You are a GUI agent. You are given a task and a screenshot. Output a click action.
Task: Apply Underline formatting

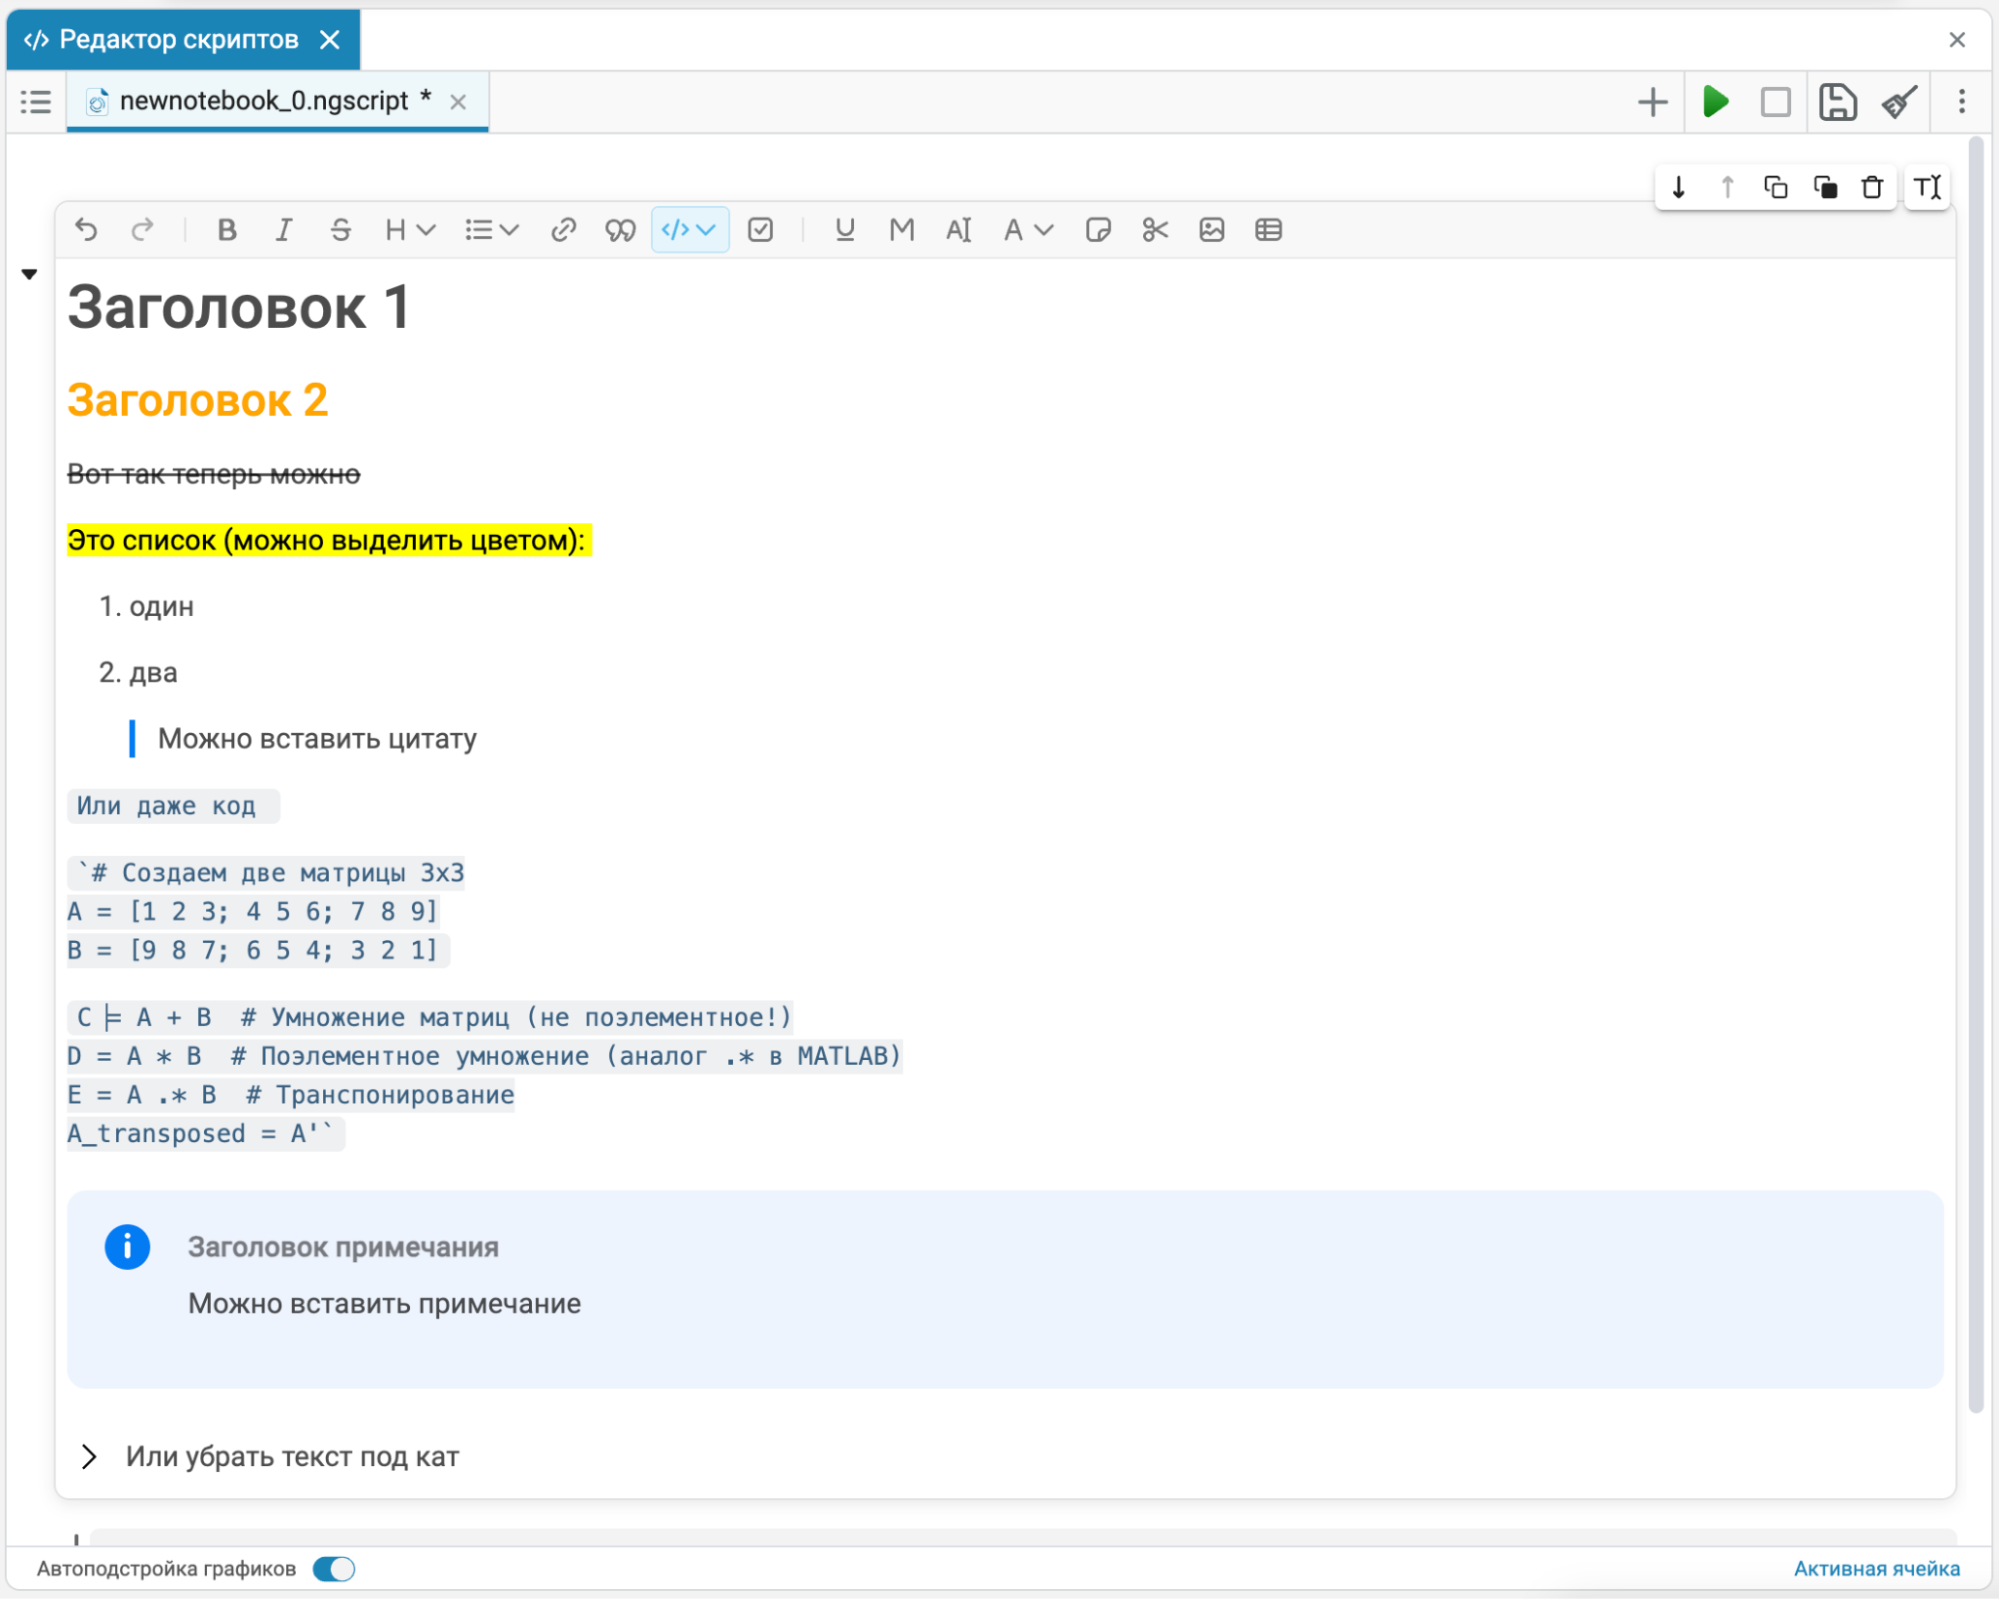(x=845, y=230)
